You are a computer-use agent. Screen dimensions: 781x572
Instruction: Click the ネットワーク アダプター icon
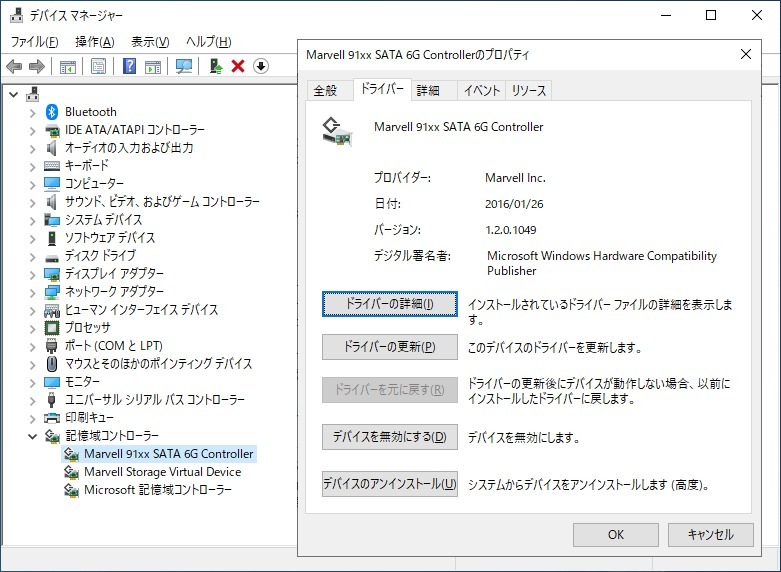(x=52, y=292)
